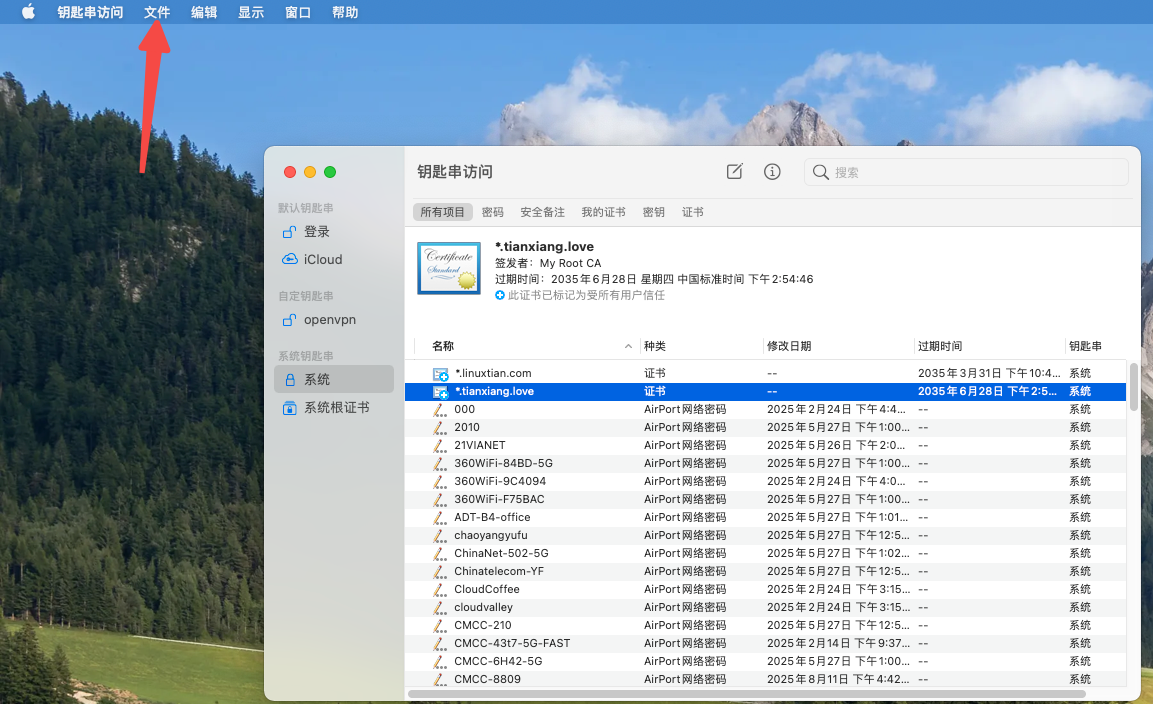Click the iCloud keychain icon in sidebar
Viewport: 1153px width, 704px height.
[289, 259]
